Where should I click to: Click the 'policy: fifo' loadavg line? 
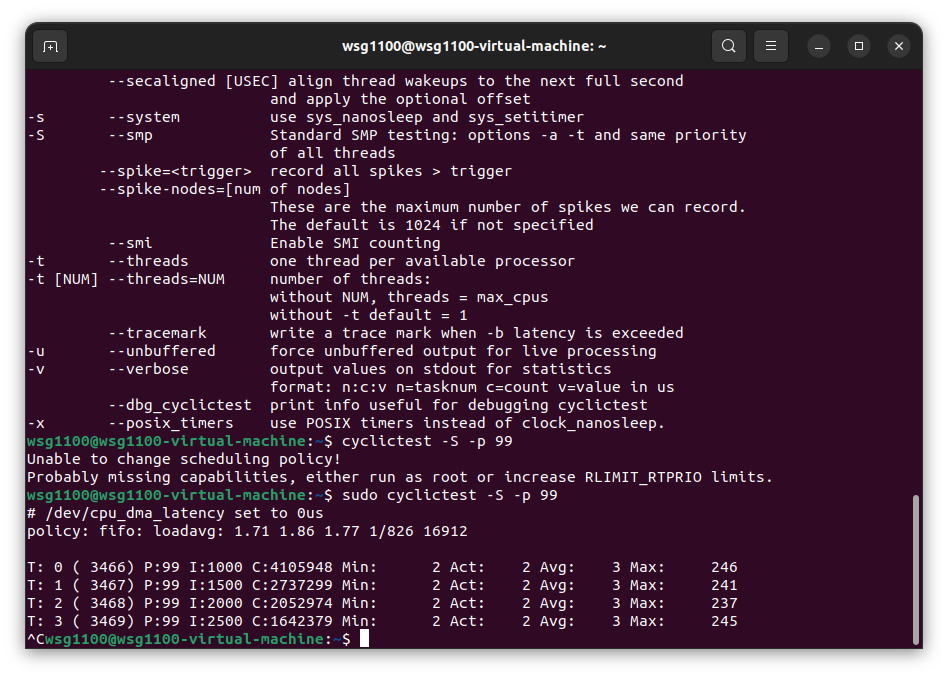[x=247, y=531]
